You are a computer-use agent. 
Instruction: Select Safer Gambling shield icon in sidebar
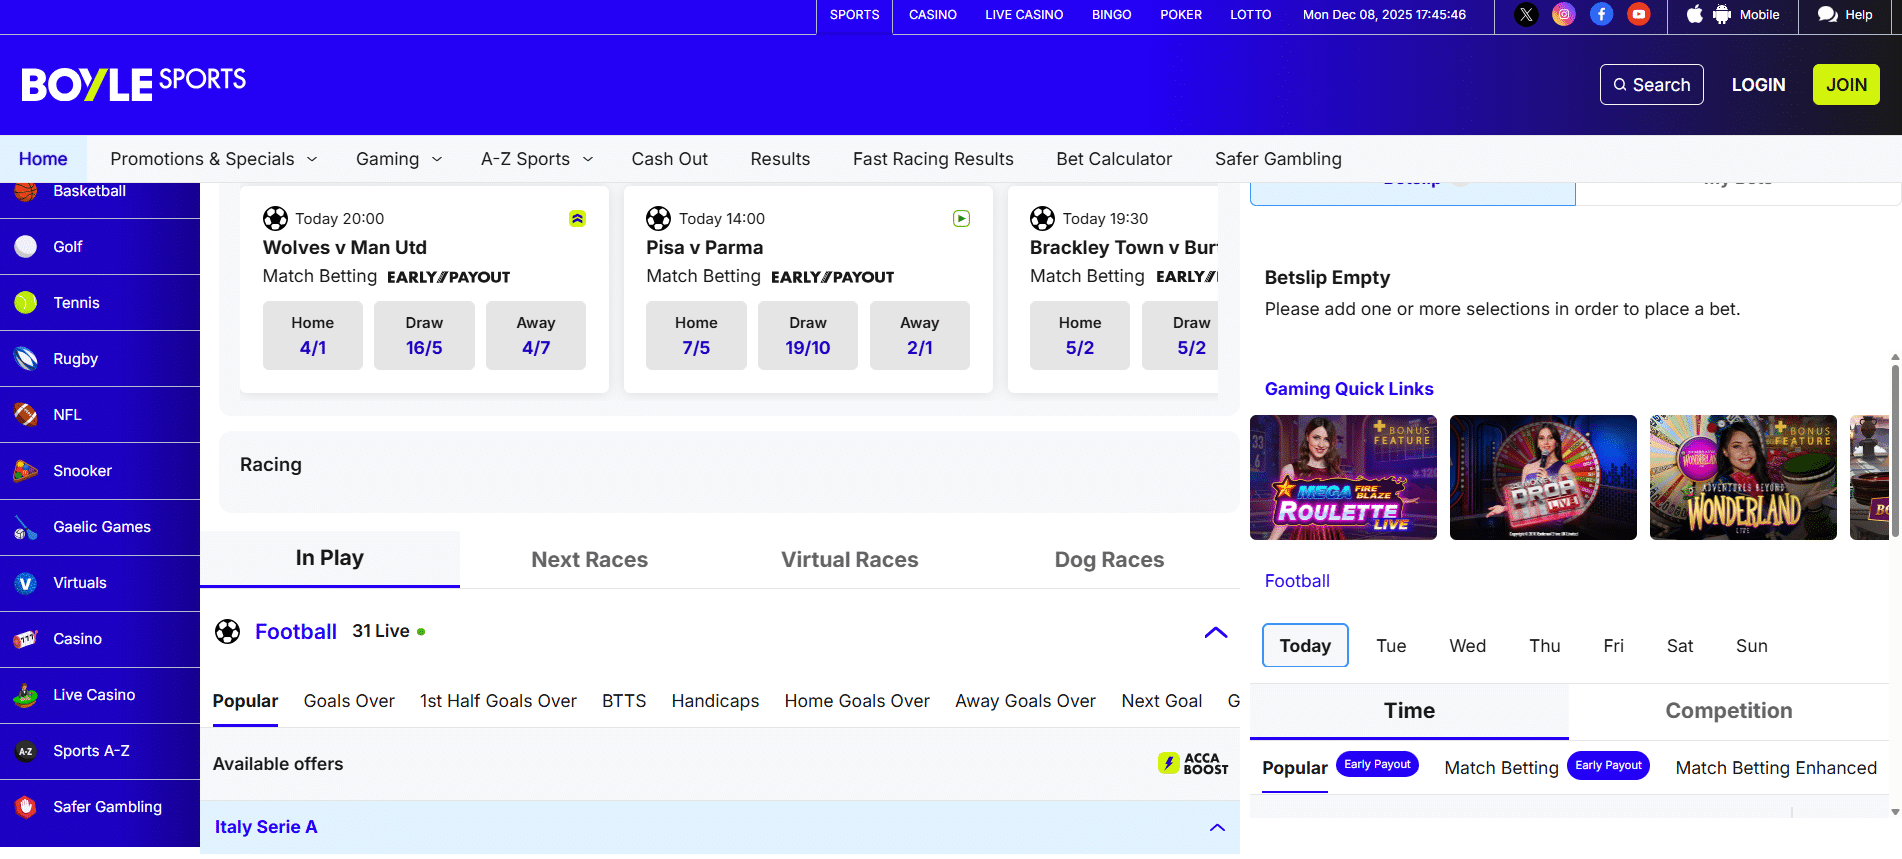tap(26, 807)
